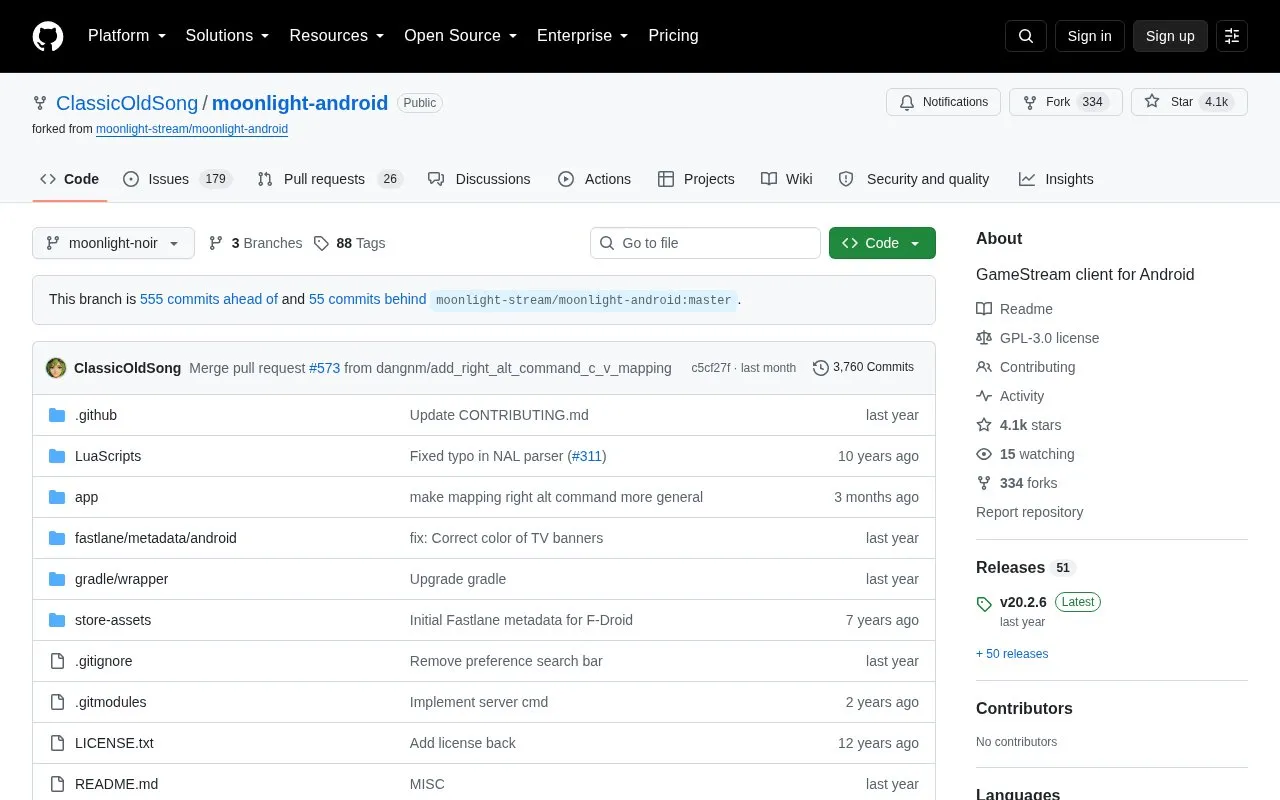The height and width of the screenshot is (800, 1280).
Task: Open the green Code dropdown button
Action: tap(882, 243)
